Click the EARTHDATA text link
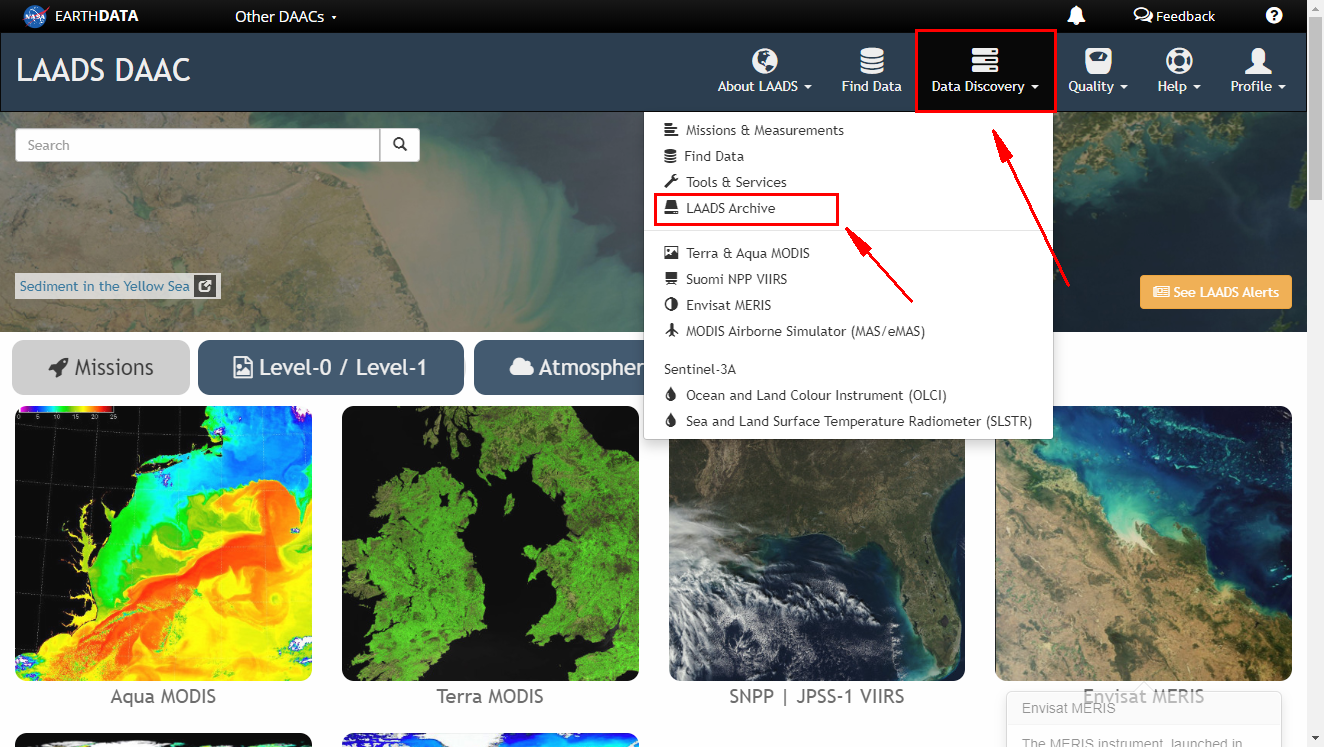The width and height of the screenshot is (1324, 747). pyautogui.click(x=97, y=16)
